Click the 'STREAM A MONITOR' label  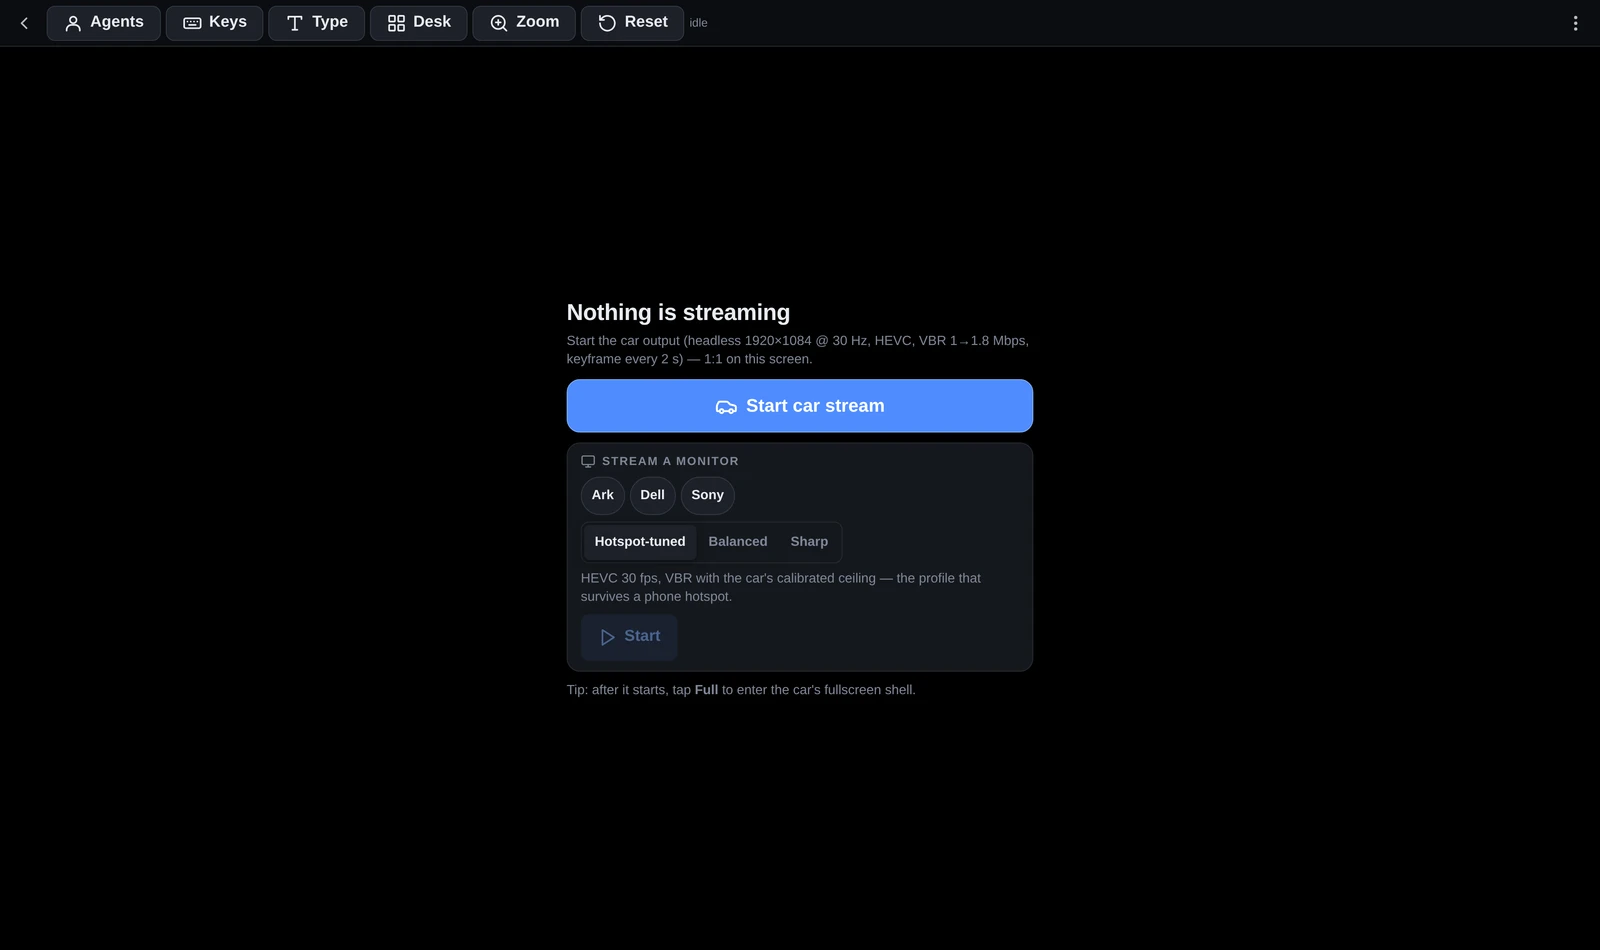pos(670,461)
